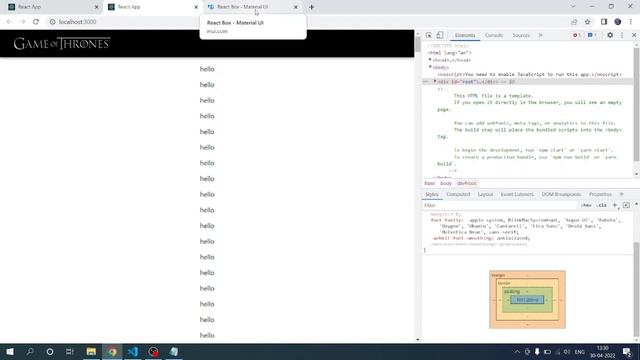Open Visual Studio Code from taskbar
640x360 pixels.
tap(133, 351)
